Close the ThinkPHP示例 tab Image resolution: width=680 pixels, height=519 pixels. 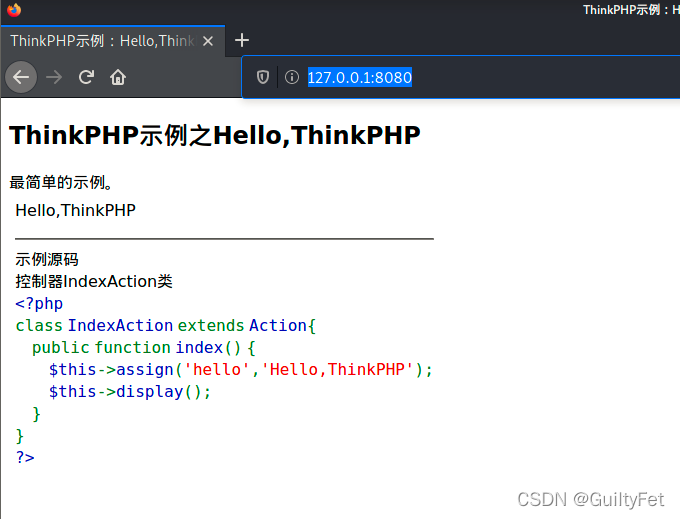click(208, 41)
